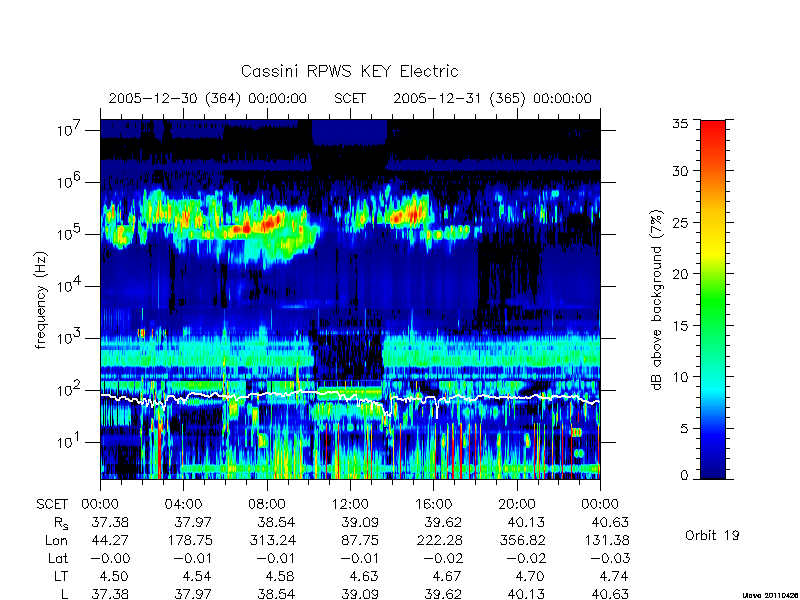
Task: Click the LT value 4.70
Action: coord(531,576)
